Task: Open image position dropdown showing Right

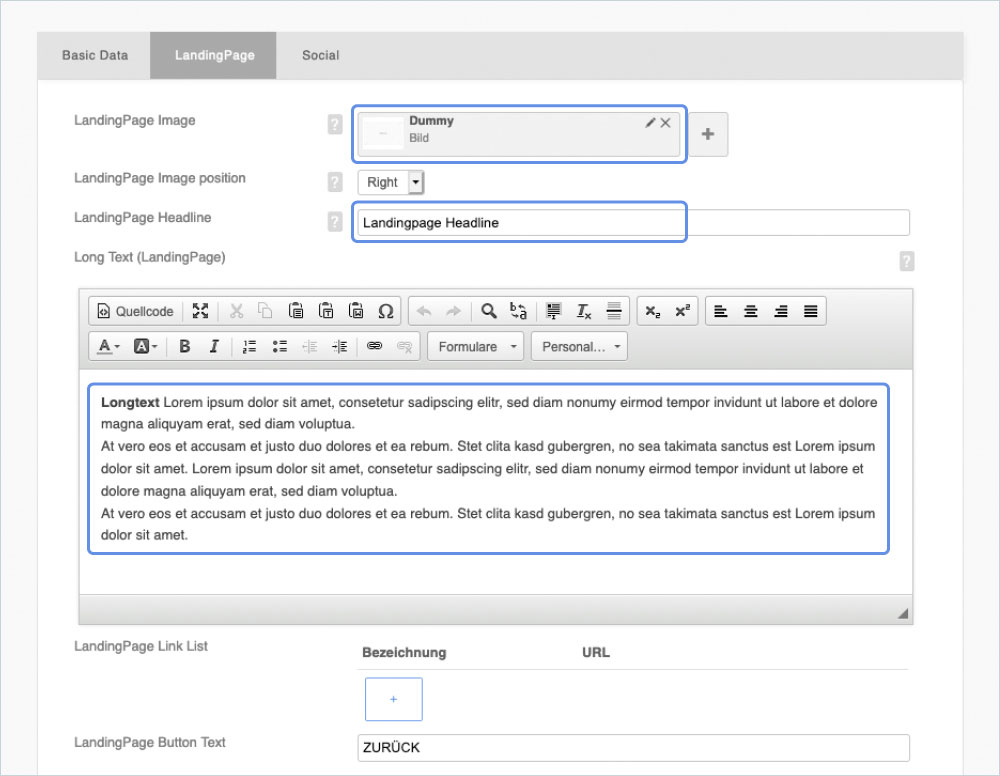Action: tap(390, 182)
